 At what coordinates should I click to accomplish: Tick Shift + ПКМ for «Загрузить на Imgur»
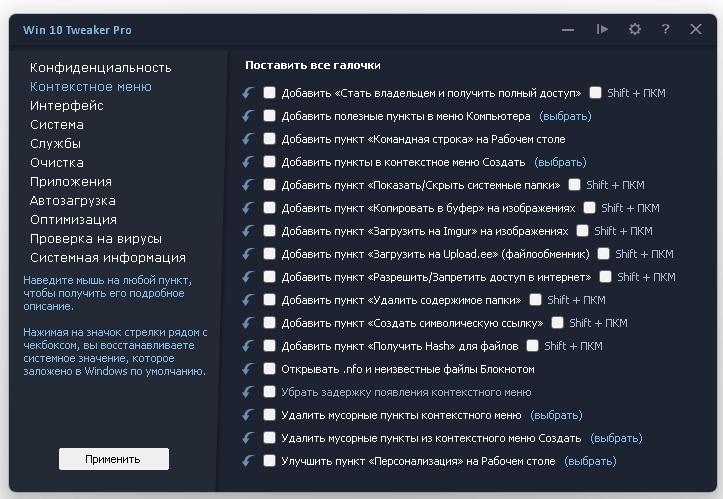(x=582, y=231)
